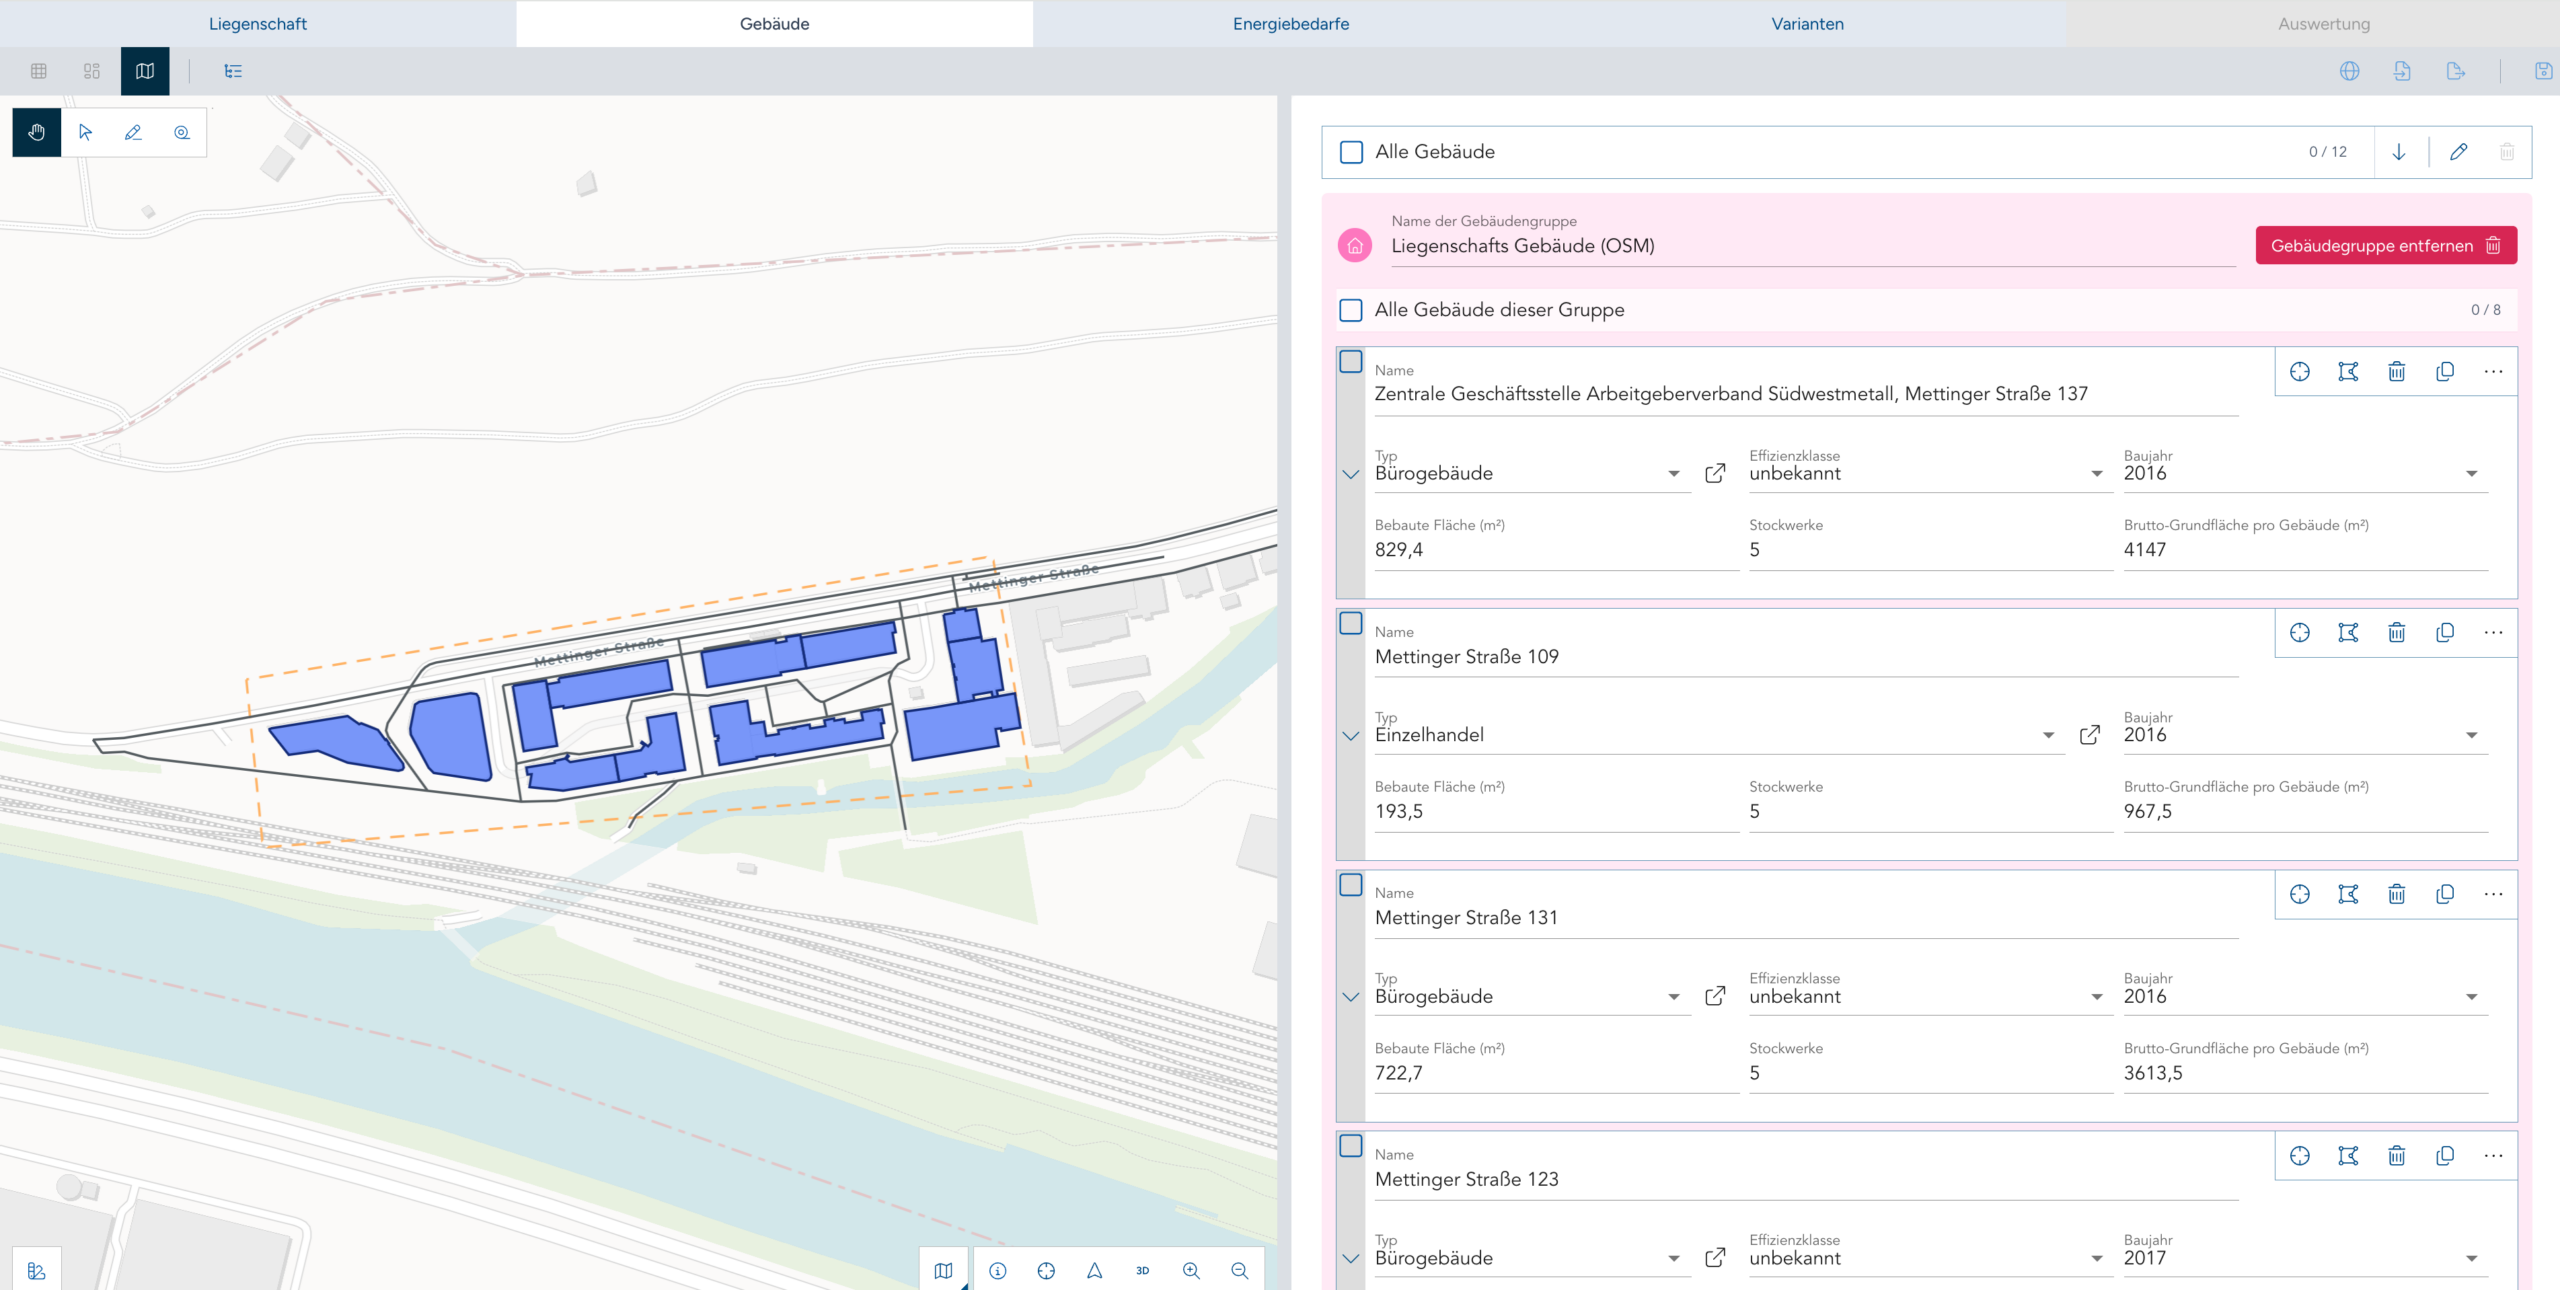Click Bebaute Fläche field showing 829,4
This screenshot has height=1290, width=2560.
pos(1556,550)
